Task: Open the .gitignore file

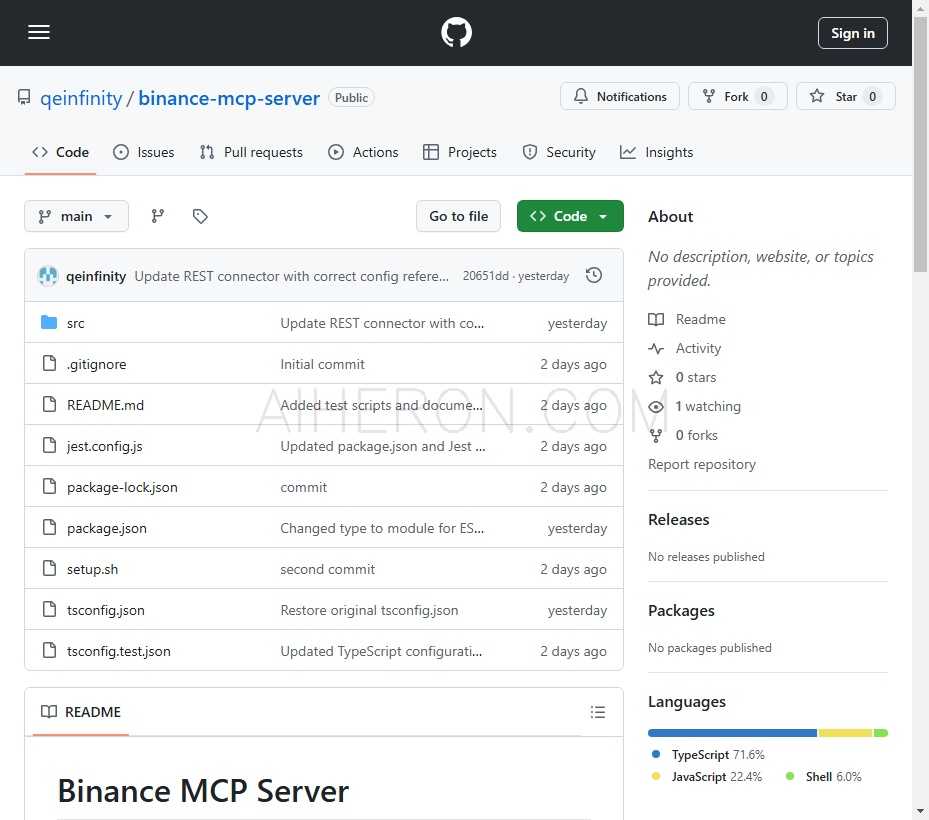Action: [97, 364]
